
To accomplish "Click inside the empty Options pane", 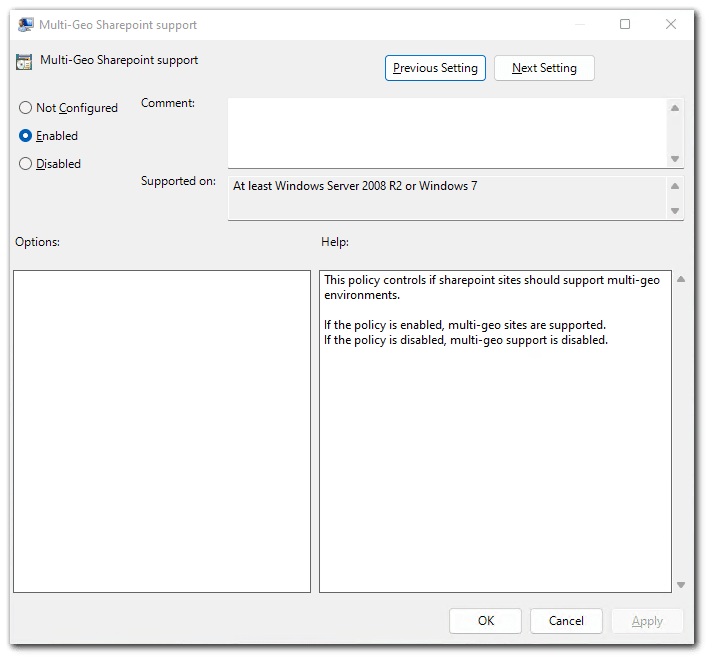I will pyautogui.click(x=162, y=431).
